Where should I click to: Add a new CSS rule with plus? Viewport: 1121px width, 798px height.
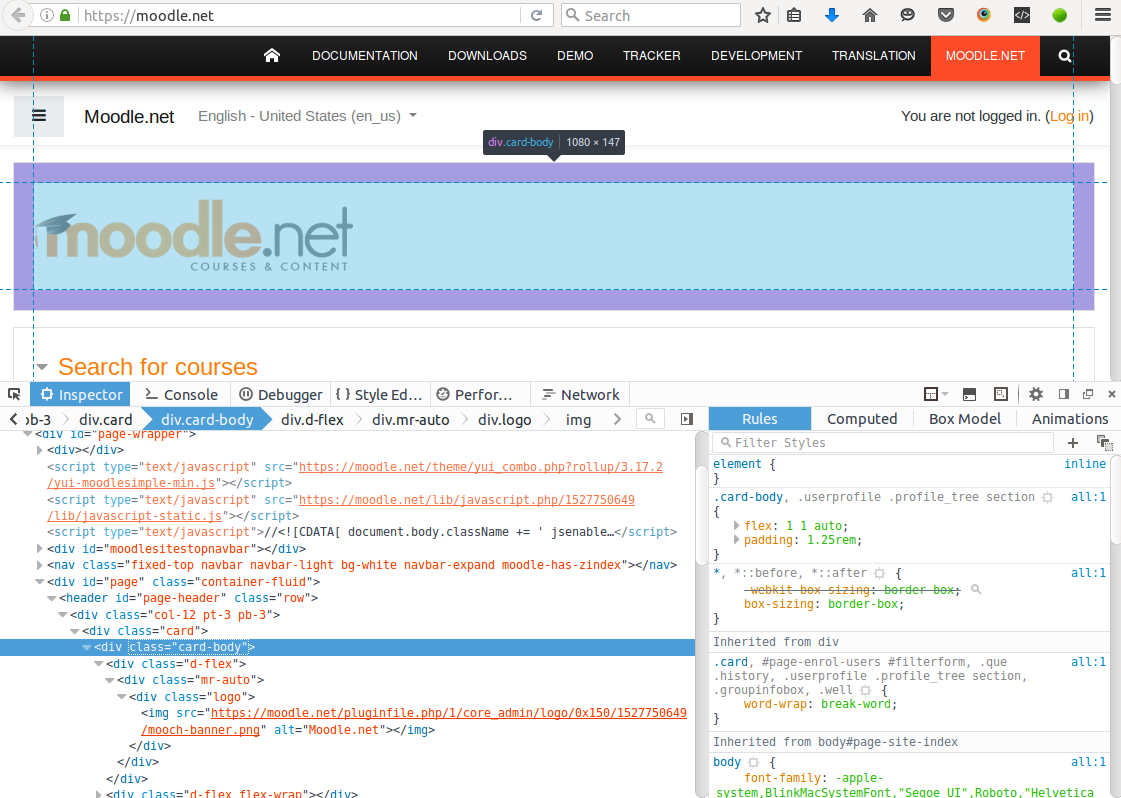[1072, 443]
